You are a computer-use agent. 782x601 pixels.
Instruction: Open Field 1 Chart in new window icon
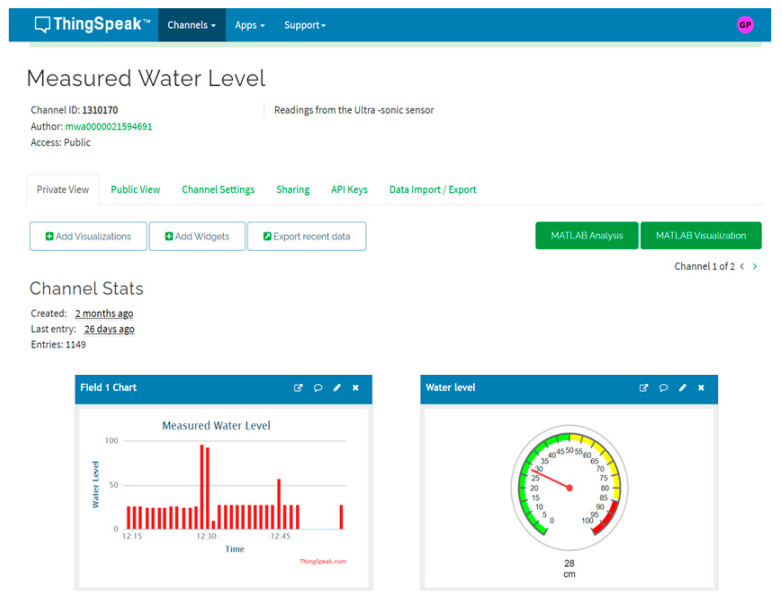pos(298,388)
